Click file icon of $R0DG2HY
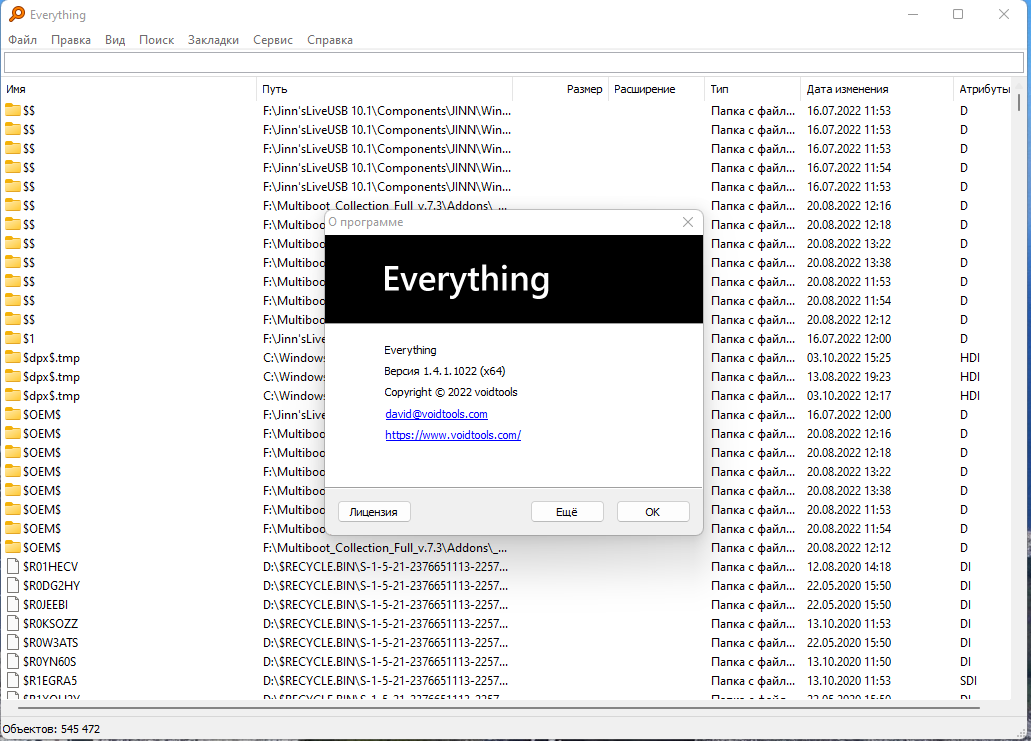Viewport: 1031px width, 741px height. coord(13,586)
